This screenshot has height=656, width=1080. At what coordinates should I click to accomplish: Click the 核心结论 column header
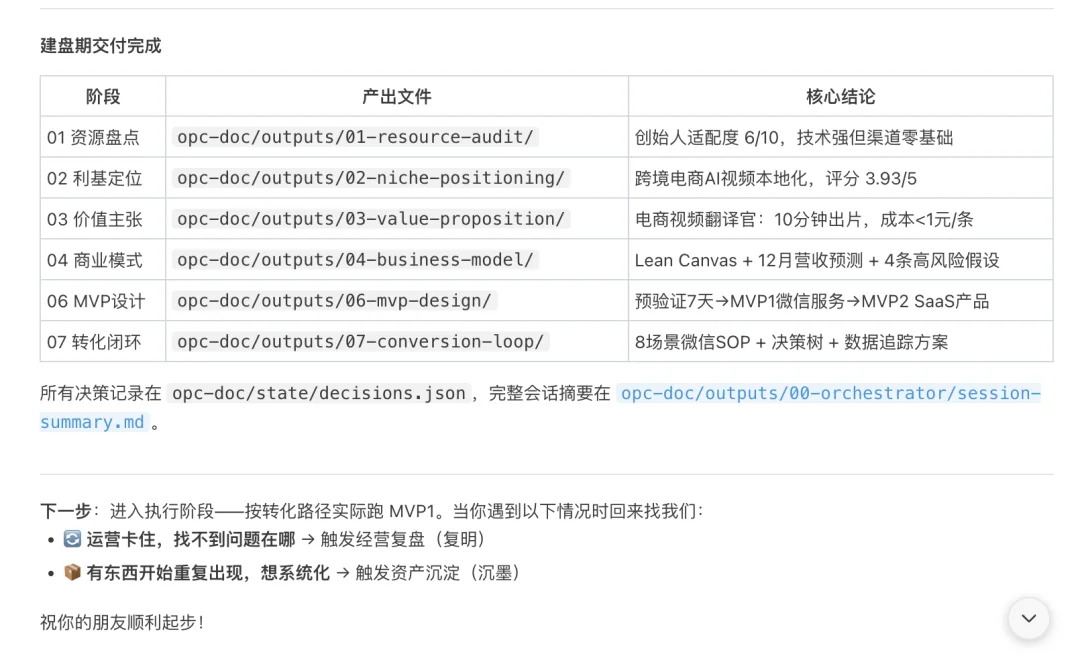pyautogui.click(x=840, y=96)
